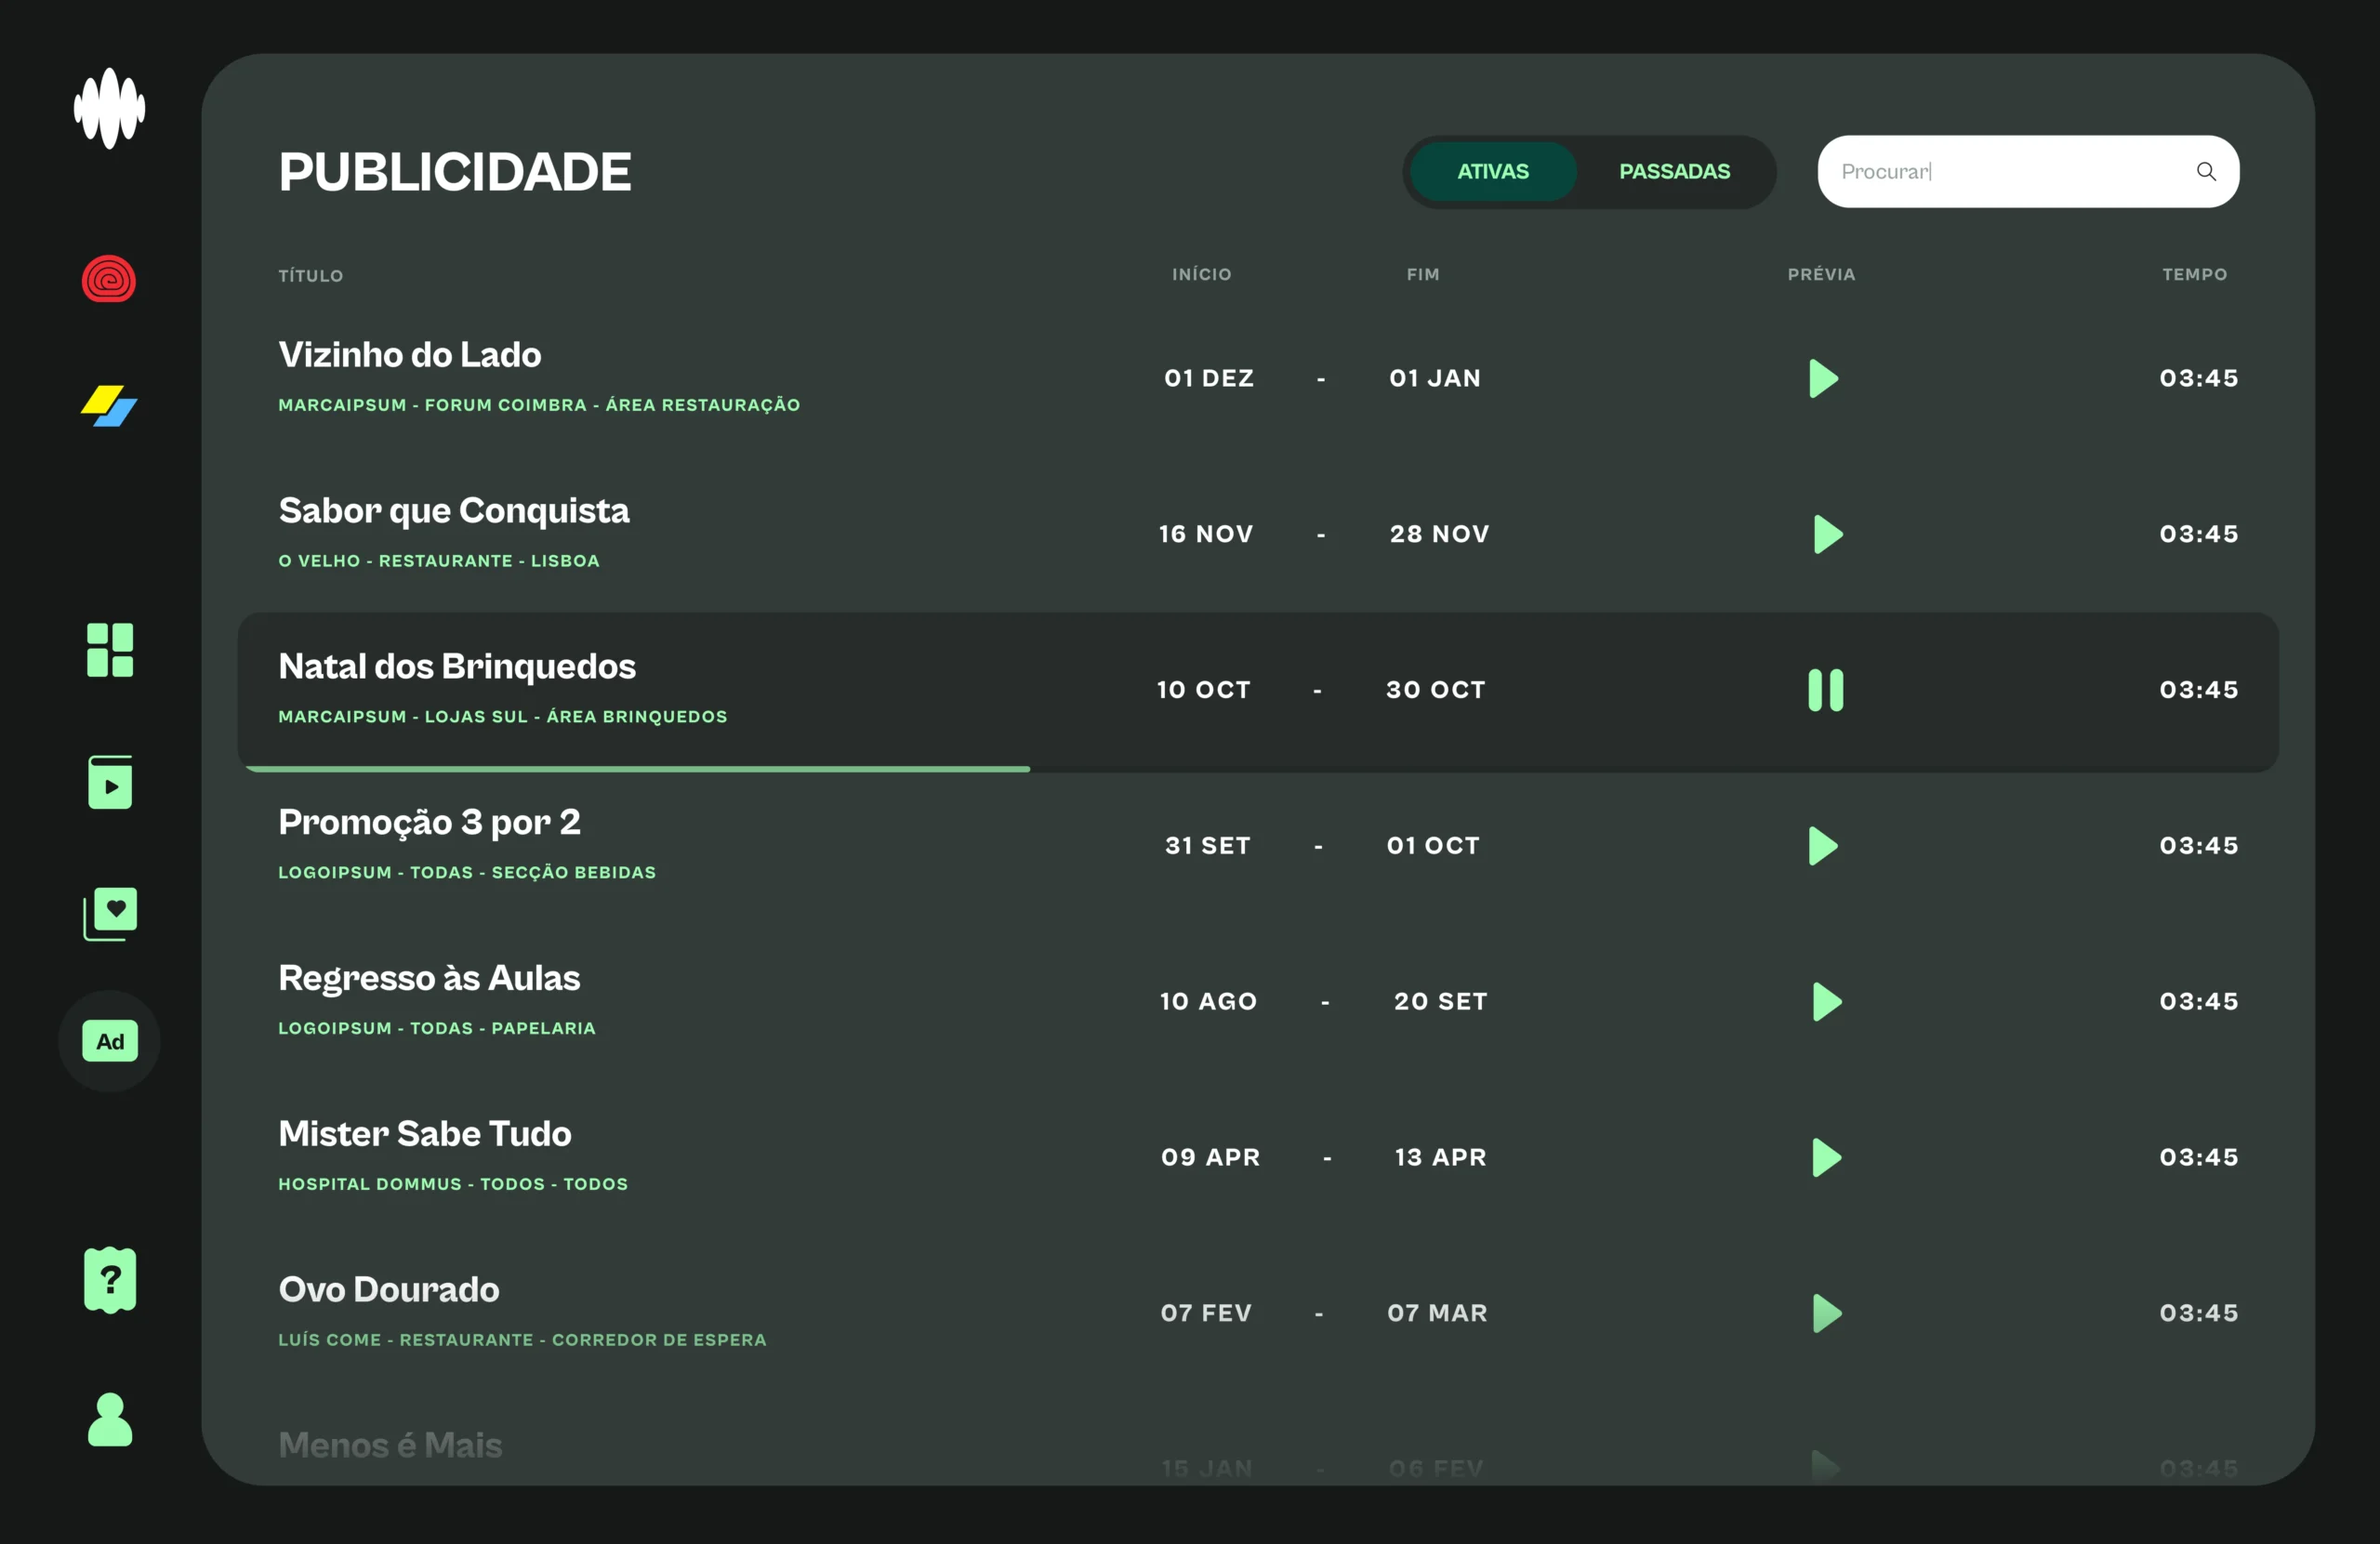Open the dashboard grid icon in sidebar
2380x1544 pixels.
point(110,650)
